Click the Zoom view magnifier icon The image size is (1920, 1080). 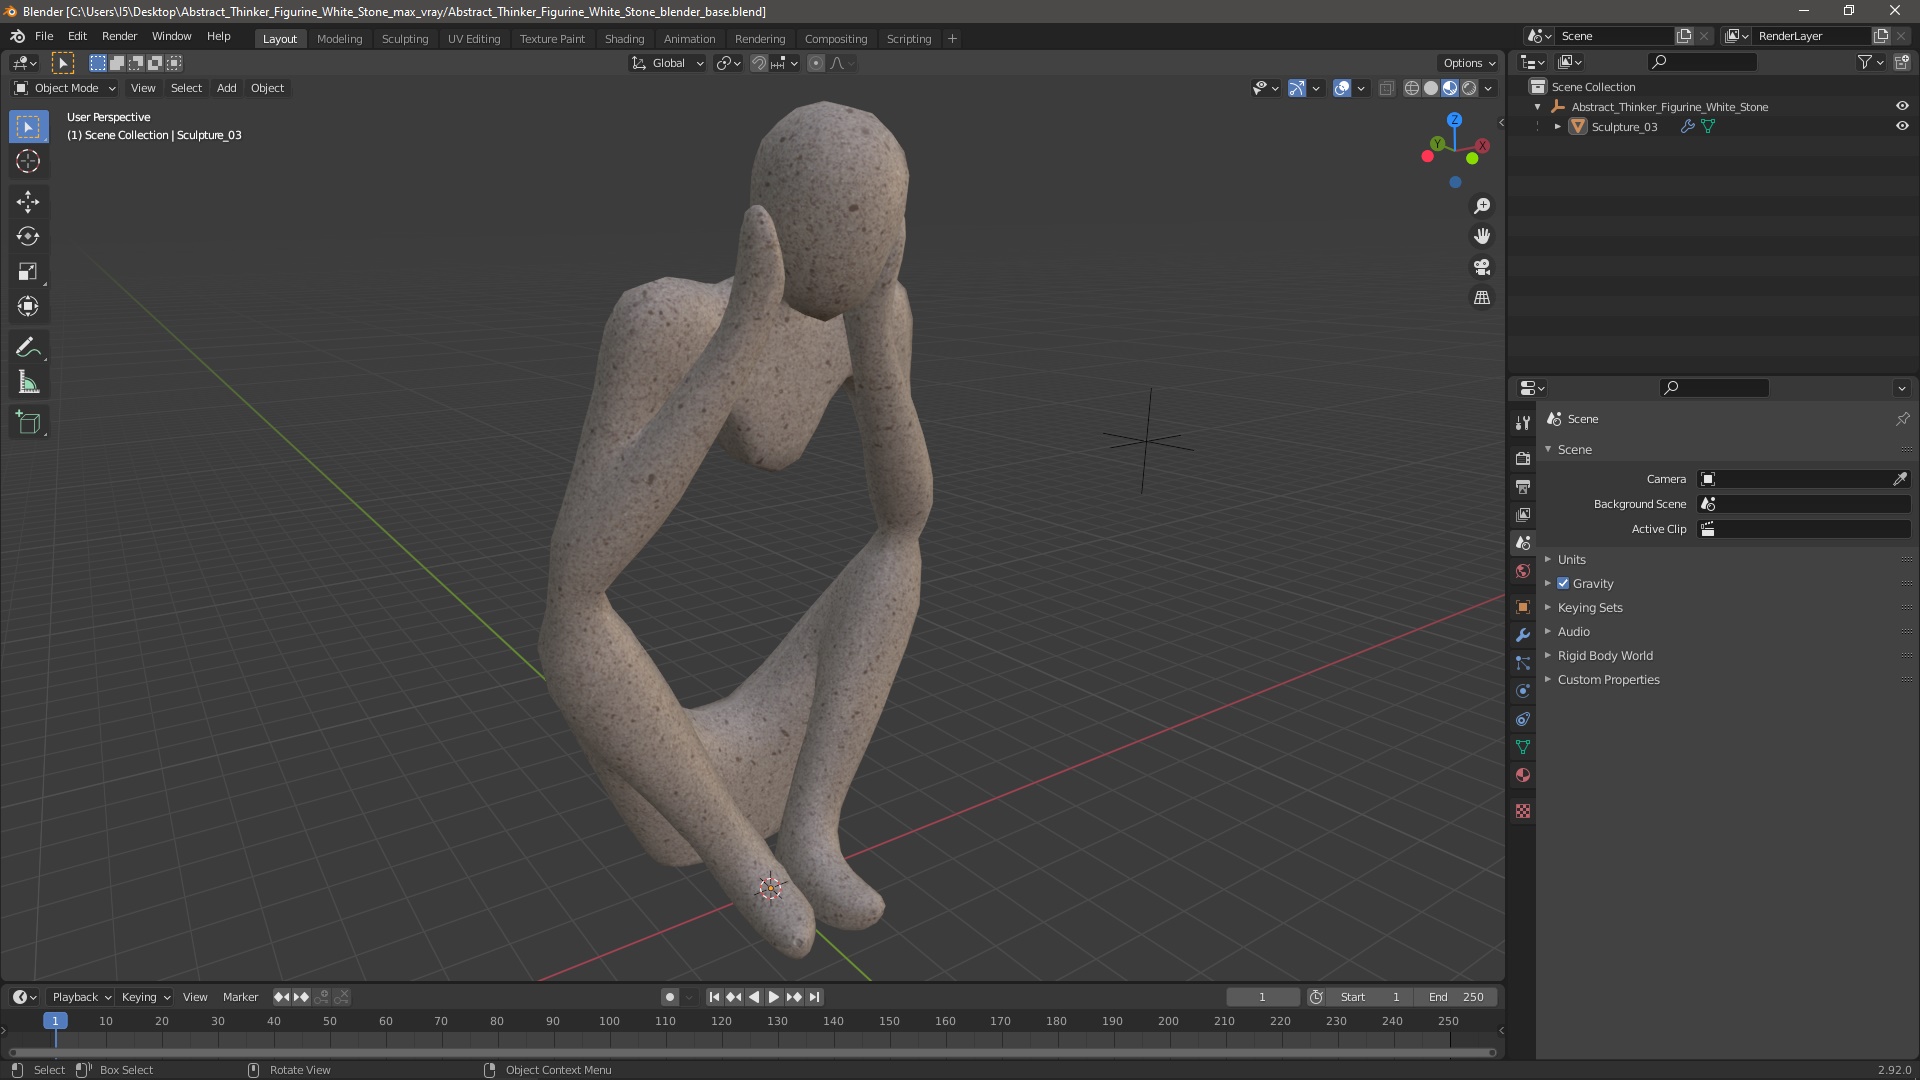pyautogui.click(x=1482, y=206)
